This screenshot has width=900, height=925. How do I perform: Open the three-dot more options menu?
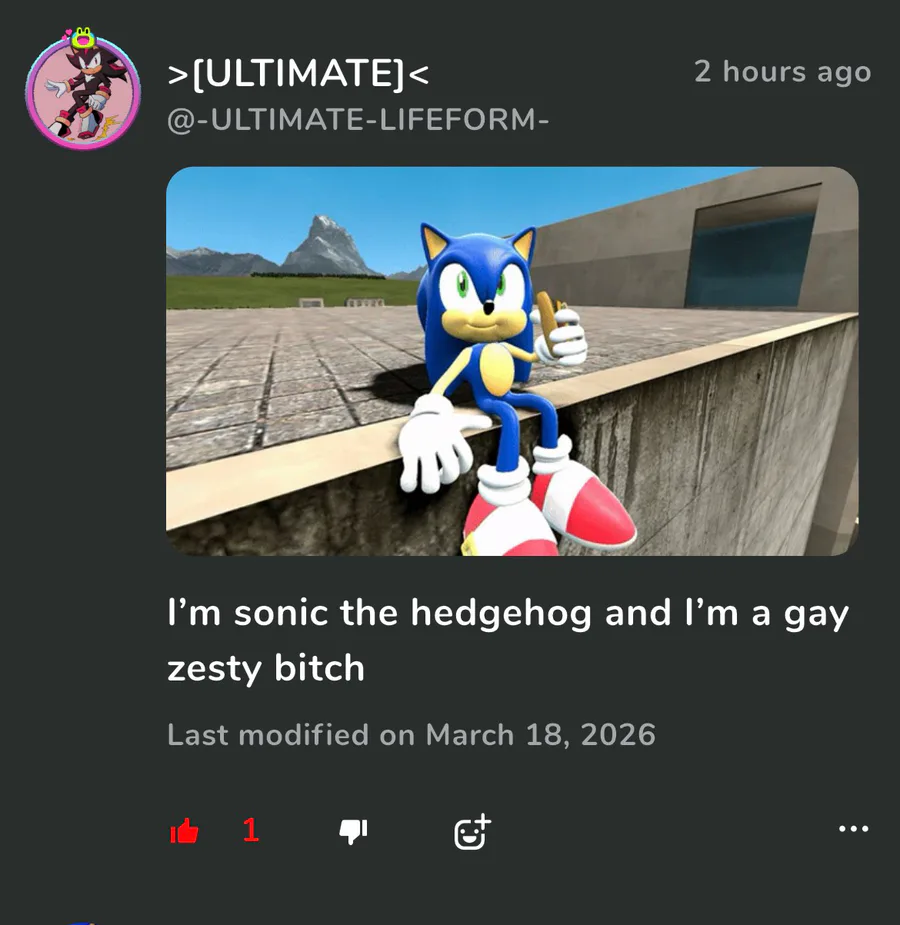point(853,829)
